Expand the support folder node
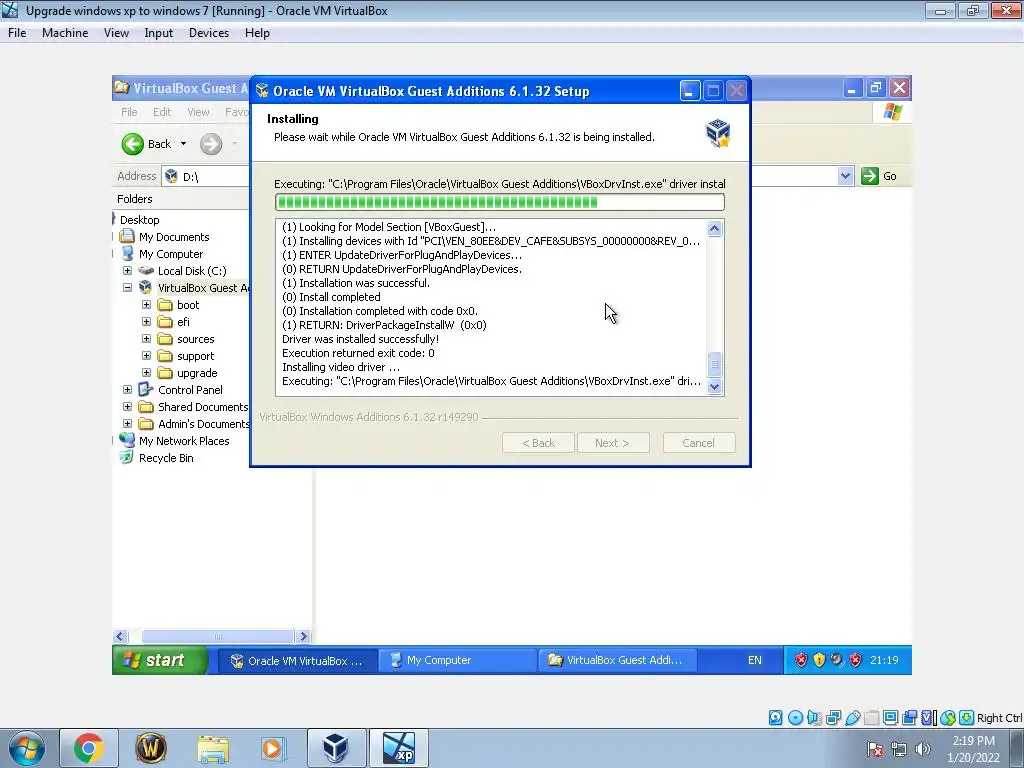The image size is (1024, 768). point(146,355)
